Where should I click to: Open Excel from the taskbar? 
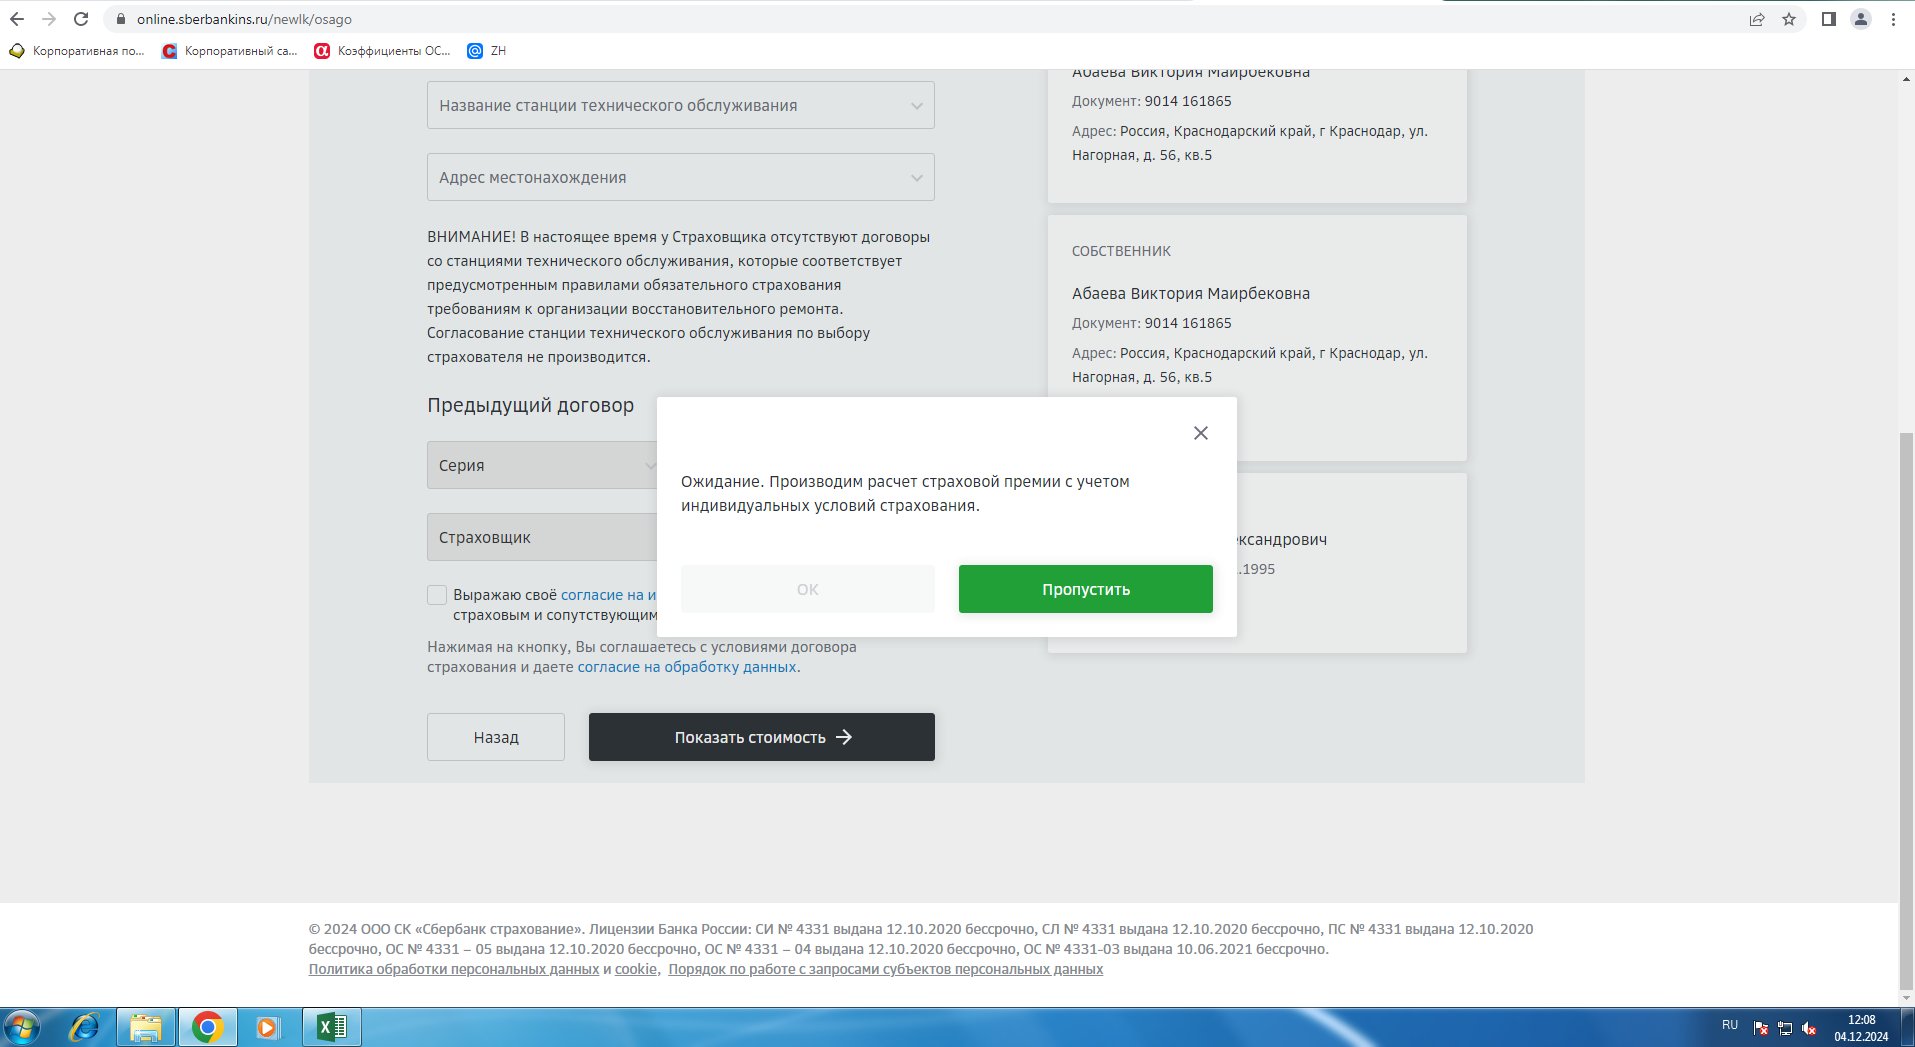pos(331,1027)
